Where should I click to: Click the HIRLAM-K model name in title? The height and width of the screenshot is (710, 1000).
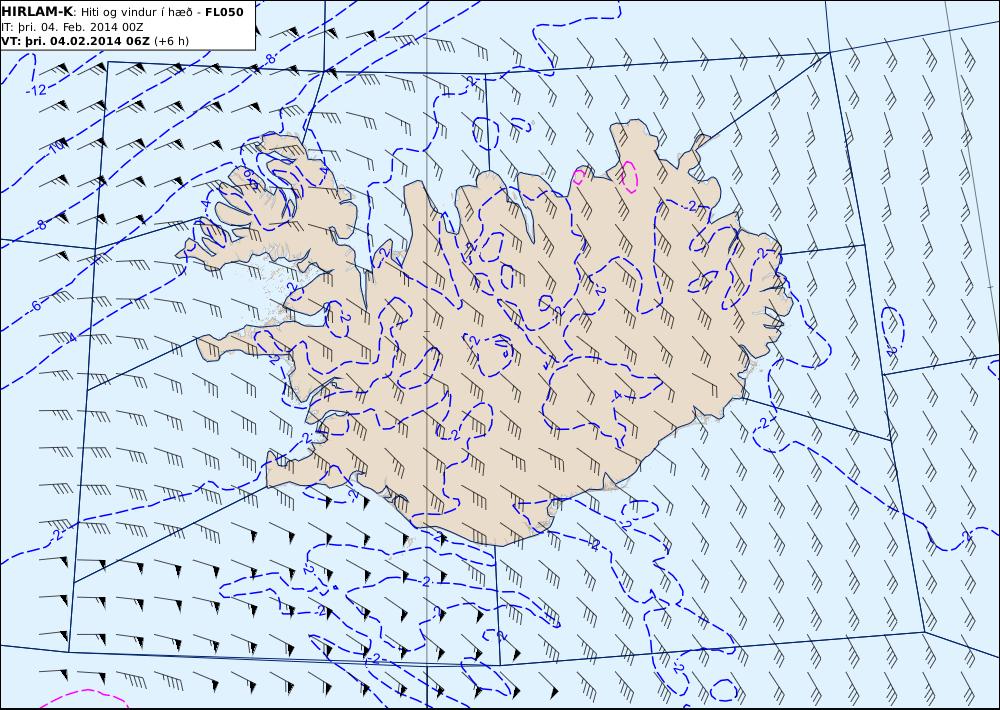point(38,12)
